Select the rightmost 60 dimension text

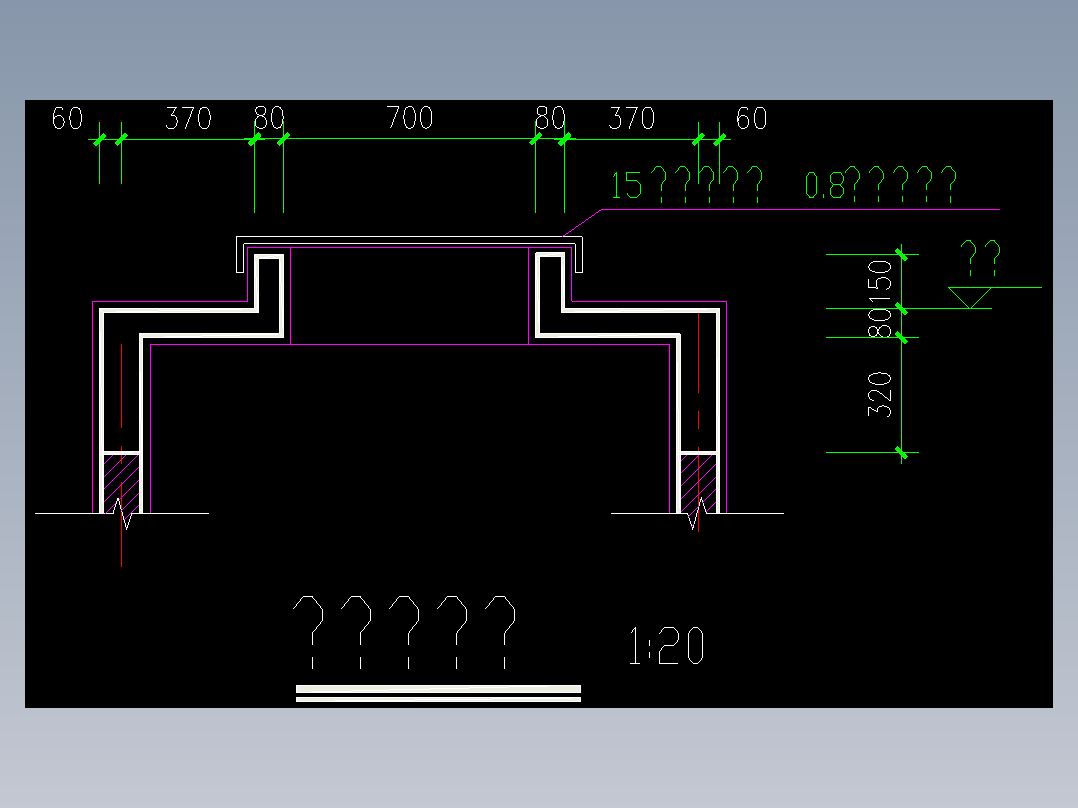point(751,118)
